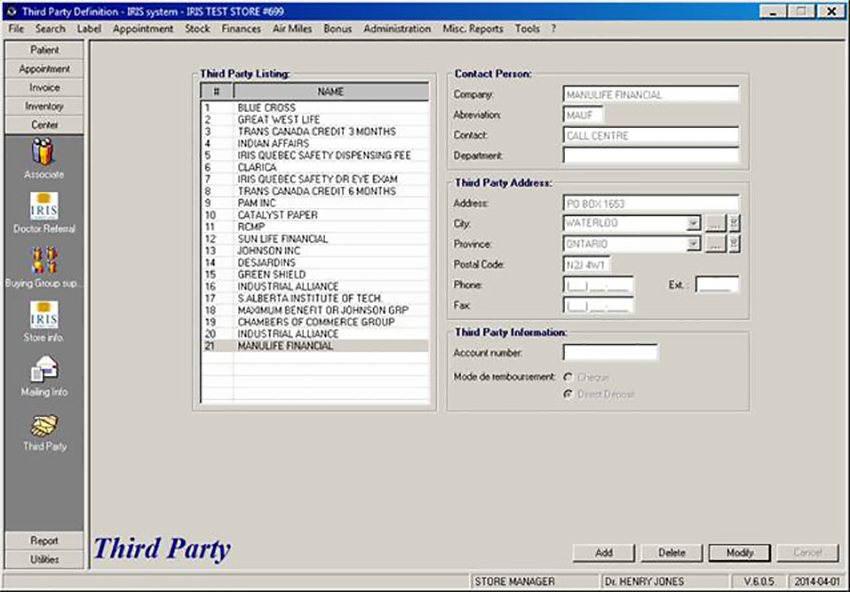Click the Company input field

pos(651,94)
